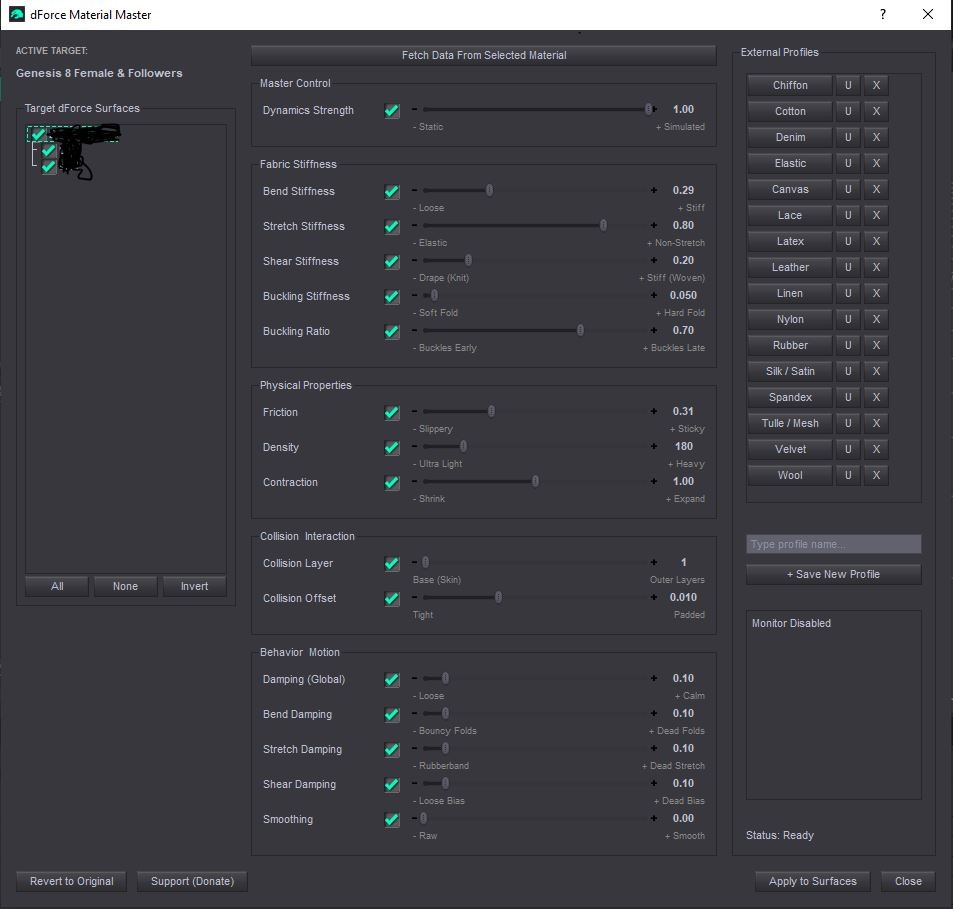Click U beside the Nylon profile

coord(848,319)
